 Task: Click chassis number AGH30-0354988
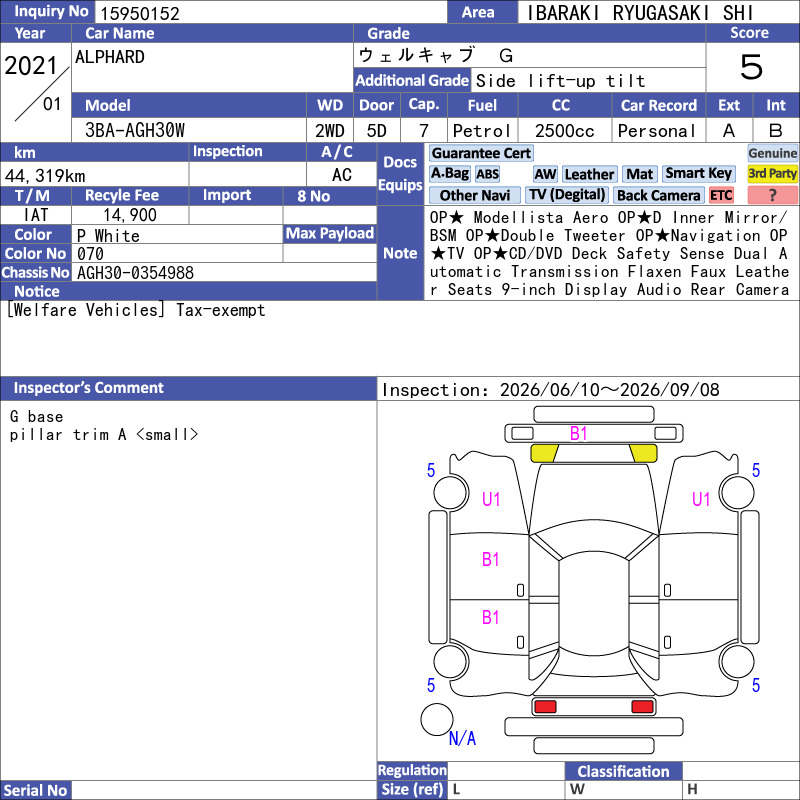[135, 272]
